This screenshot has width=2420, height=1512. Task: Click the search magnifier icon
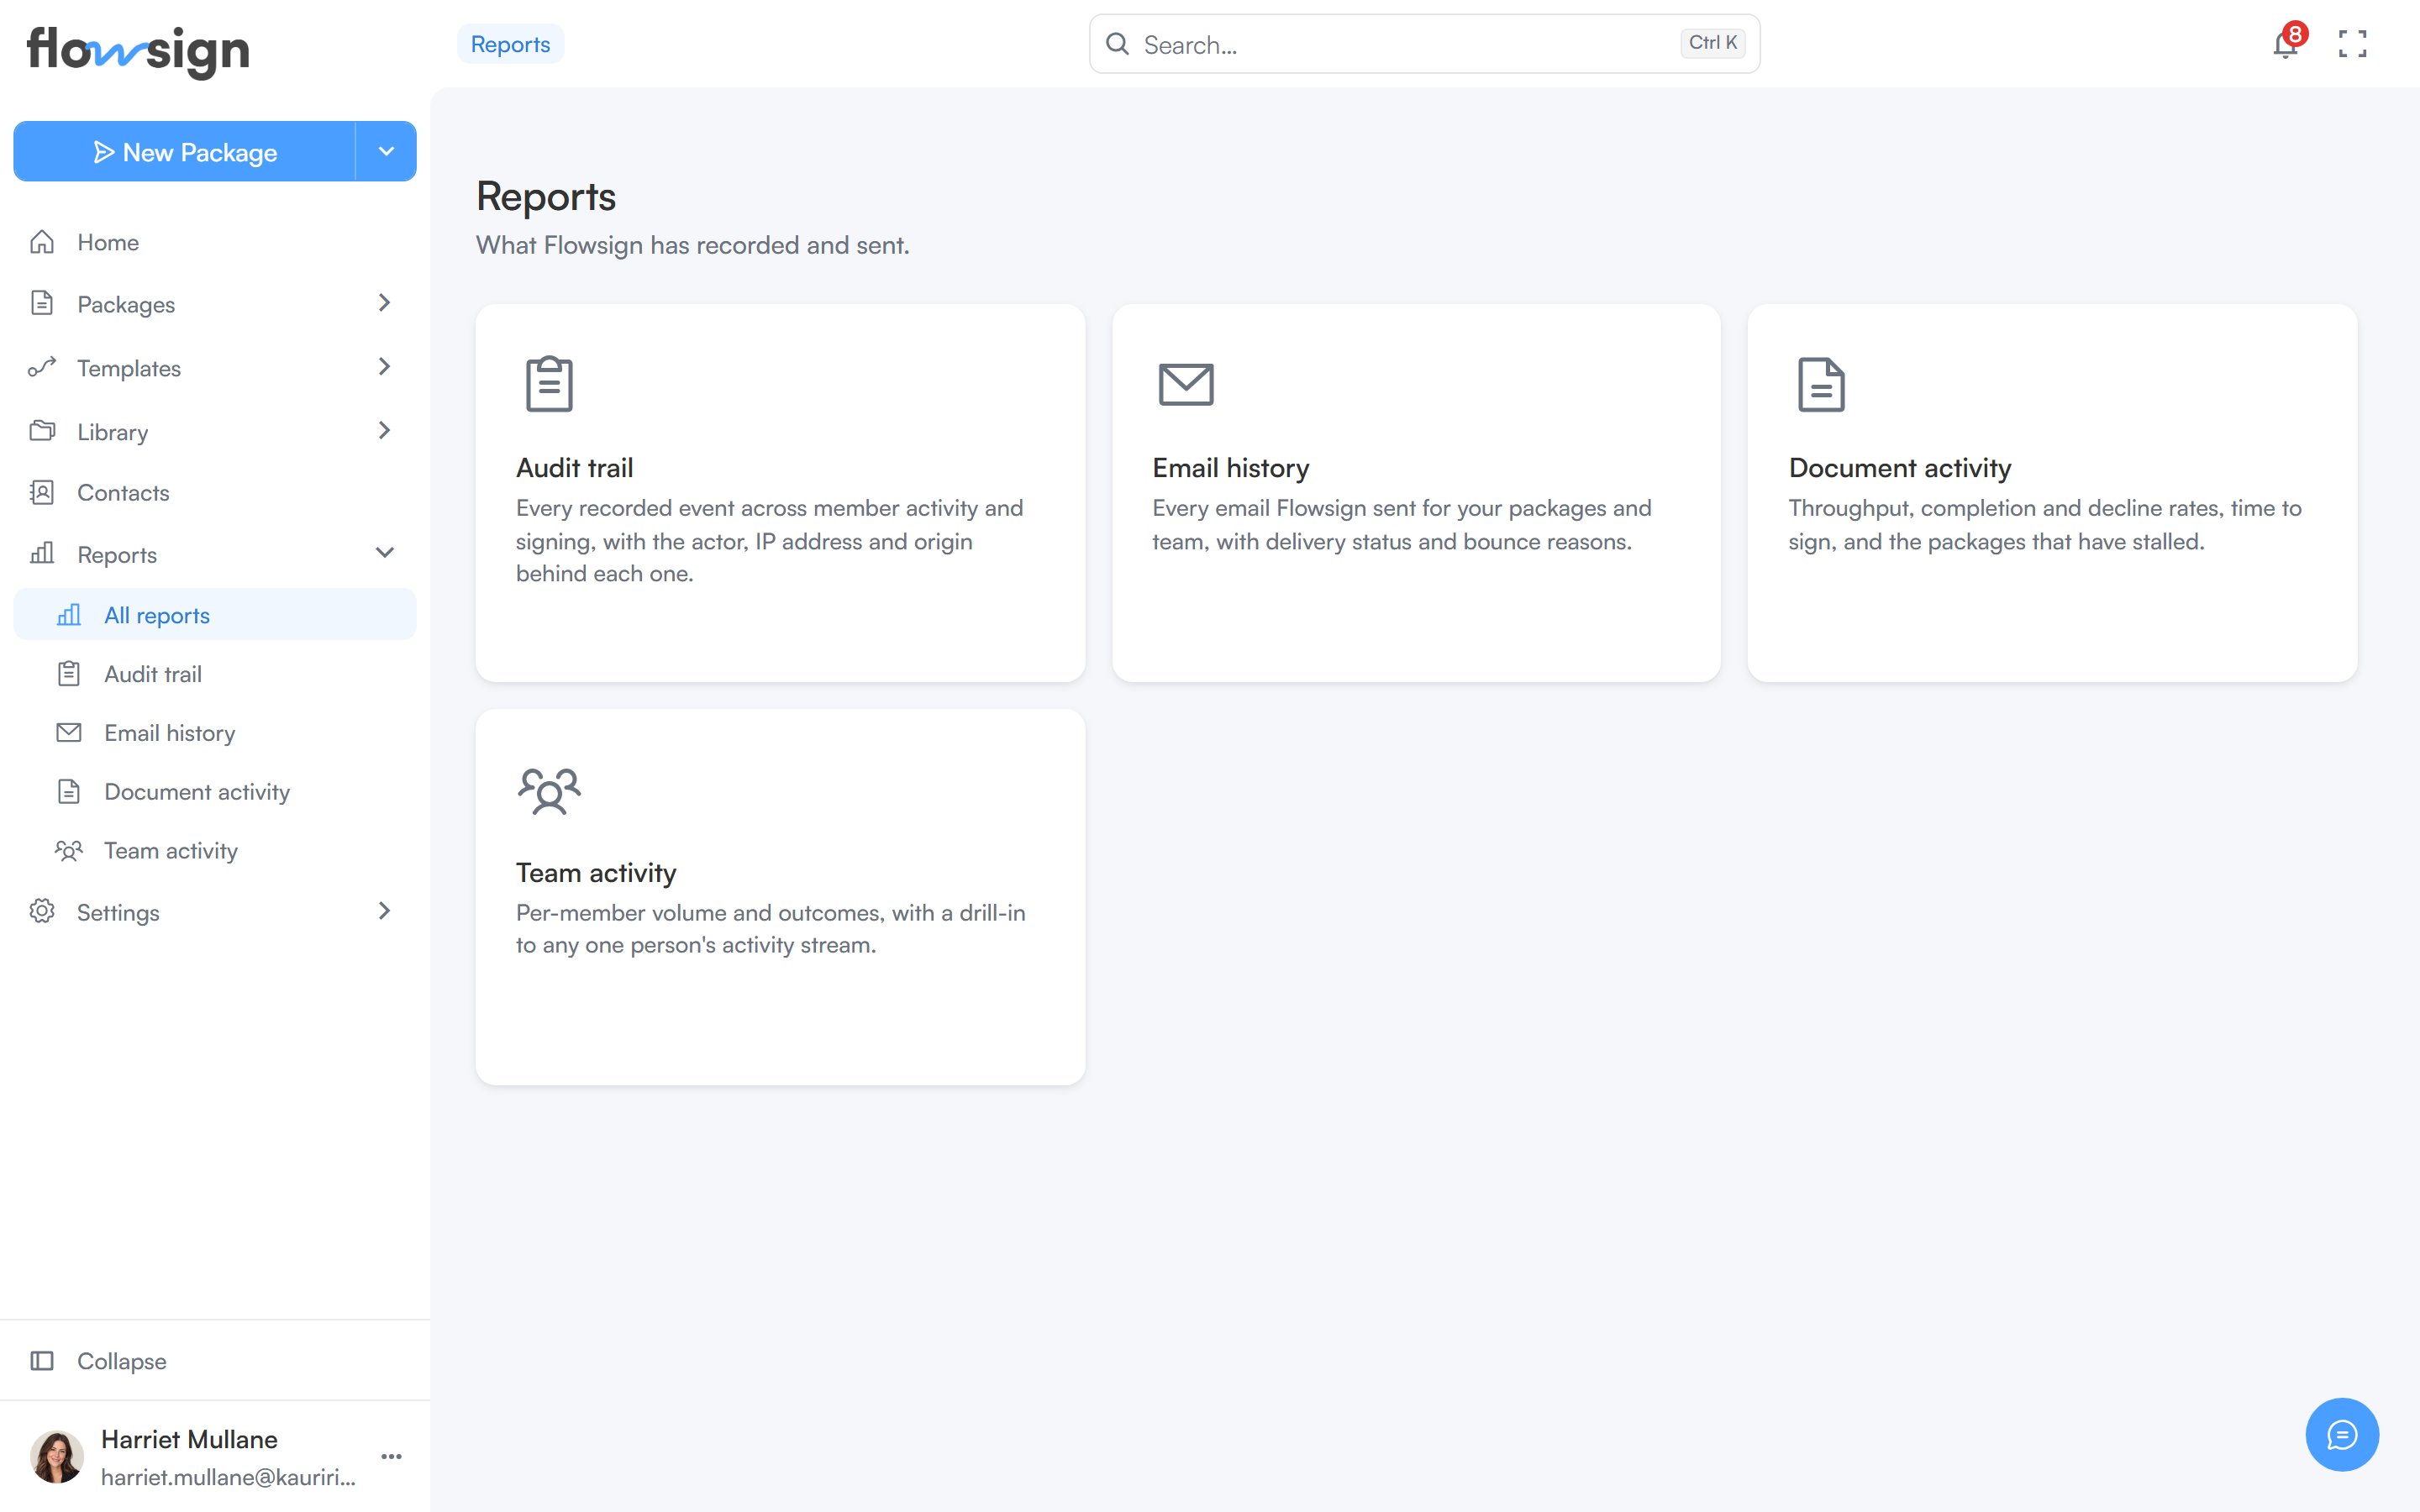tap(1117, 44)
